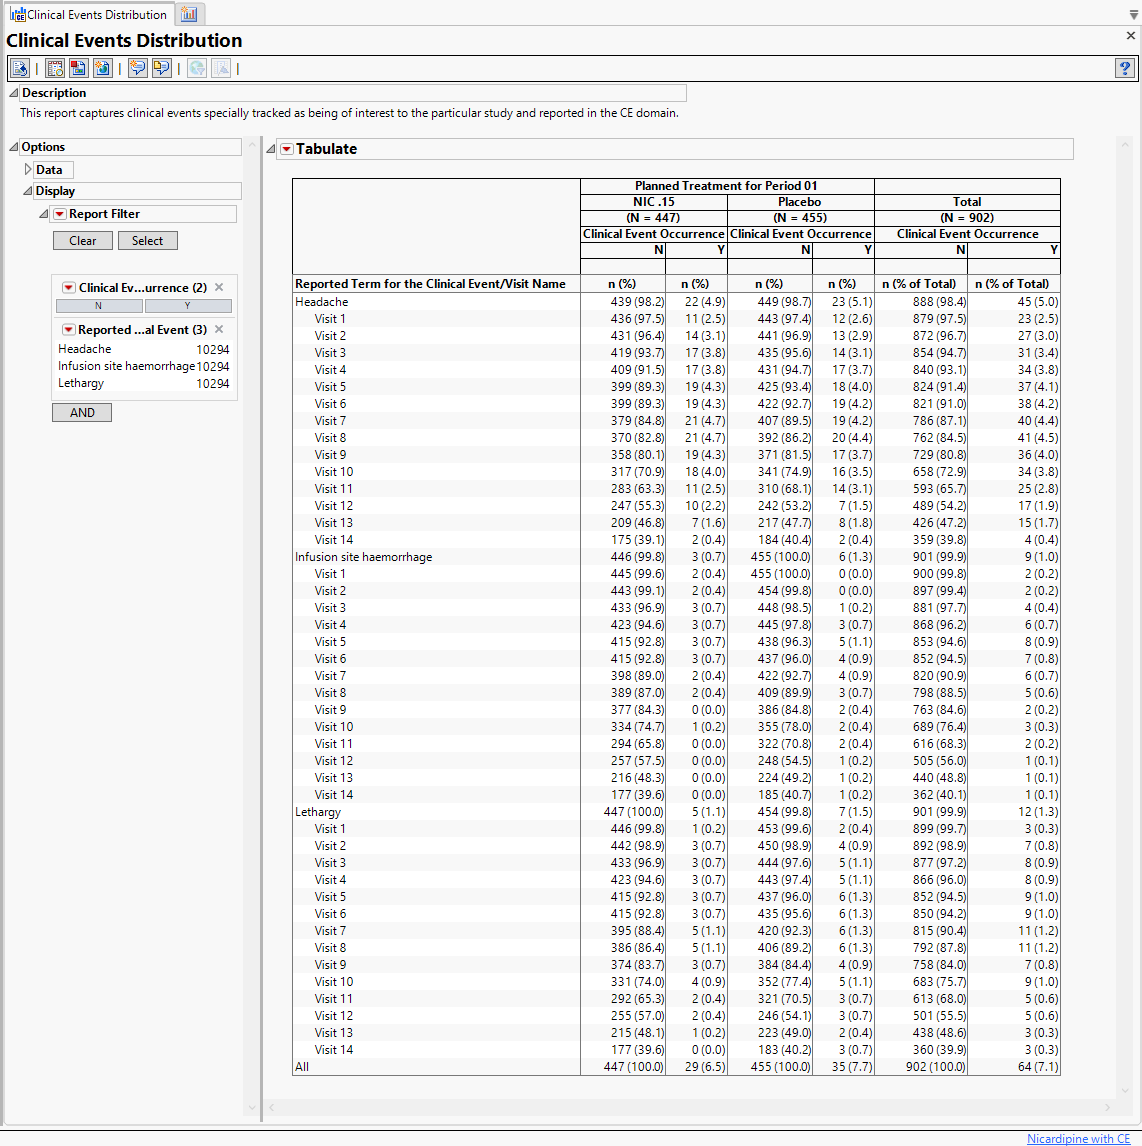Remove the Clinical Event Occurrence filter
This screenshot has height=1146, width=1142.
click(x=219, y=287)
